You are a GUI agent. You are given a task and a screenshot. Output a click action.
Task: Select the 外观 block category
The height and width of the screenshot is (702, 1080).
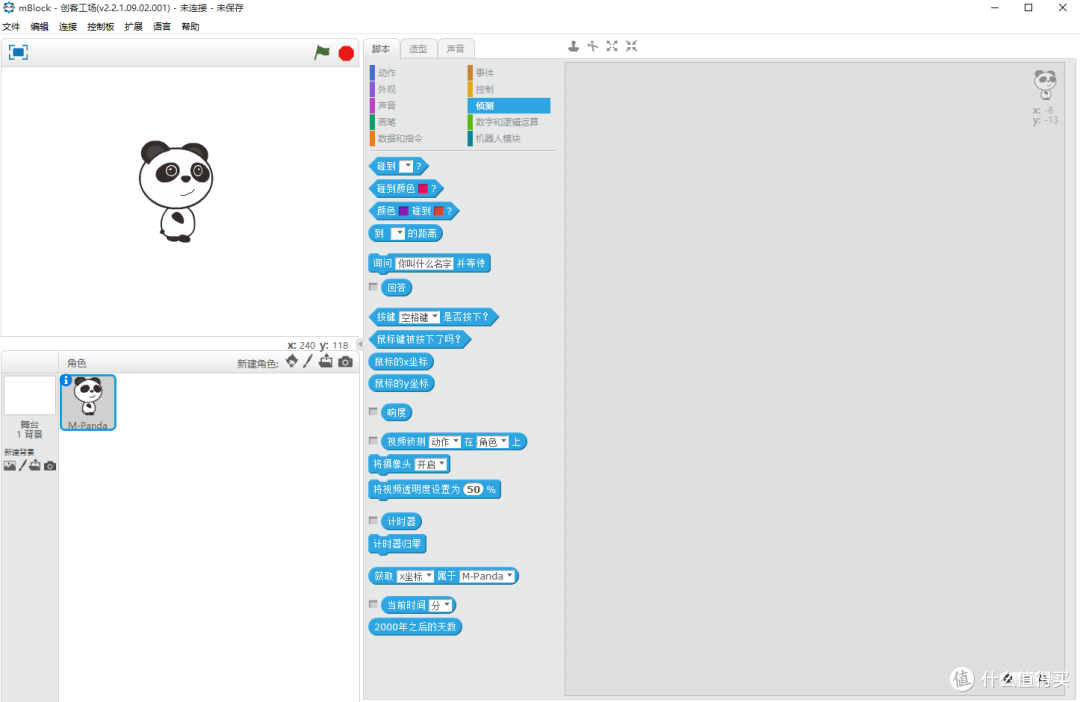pyautogui.click(x=386, y=90)
